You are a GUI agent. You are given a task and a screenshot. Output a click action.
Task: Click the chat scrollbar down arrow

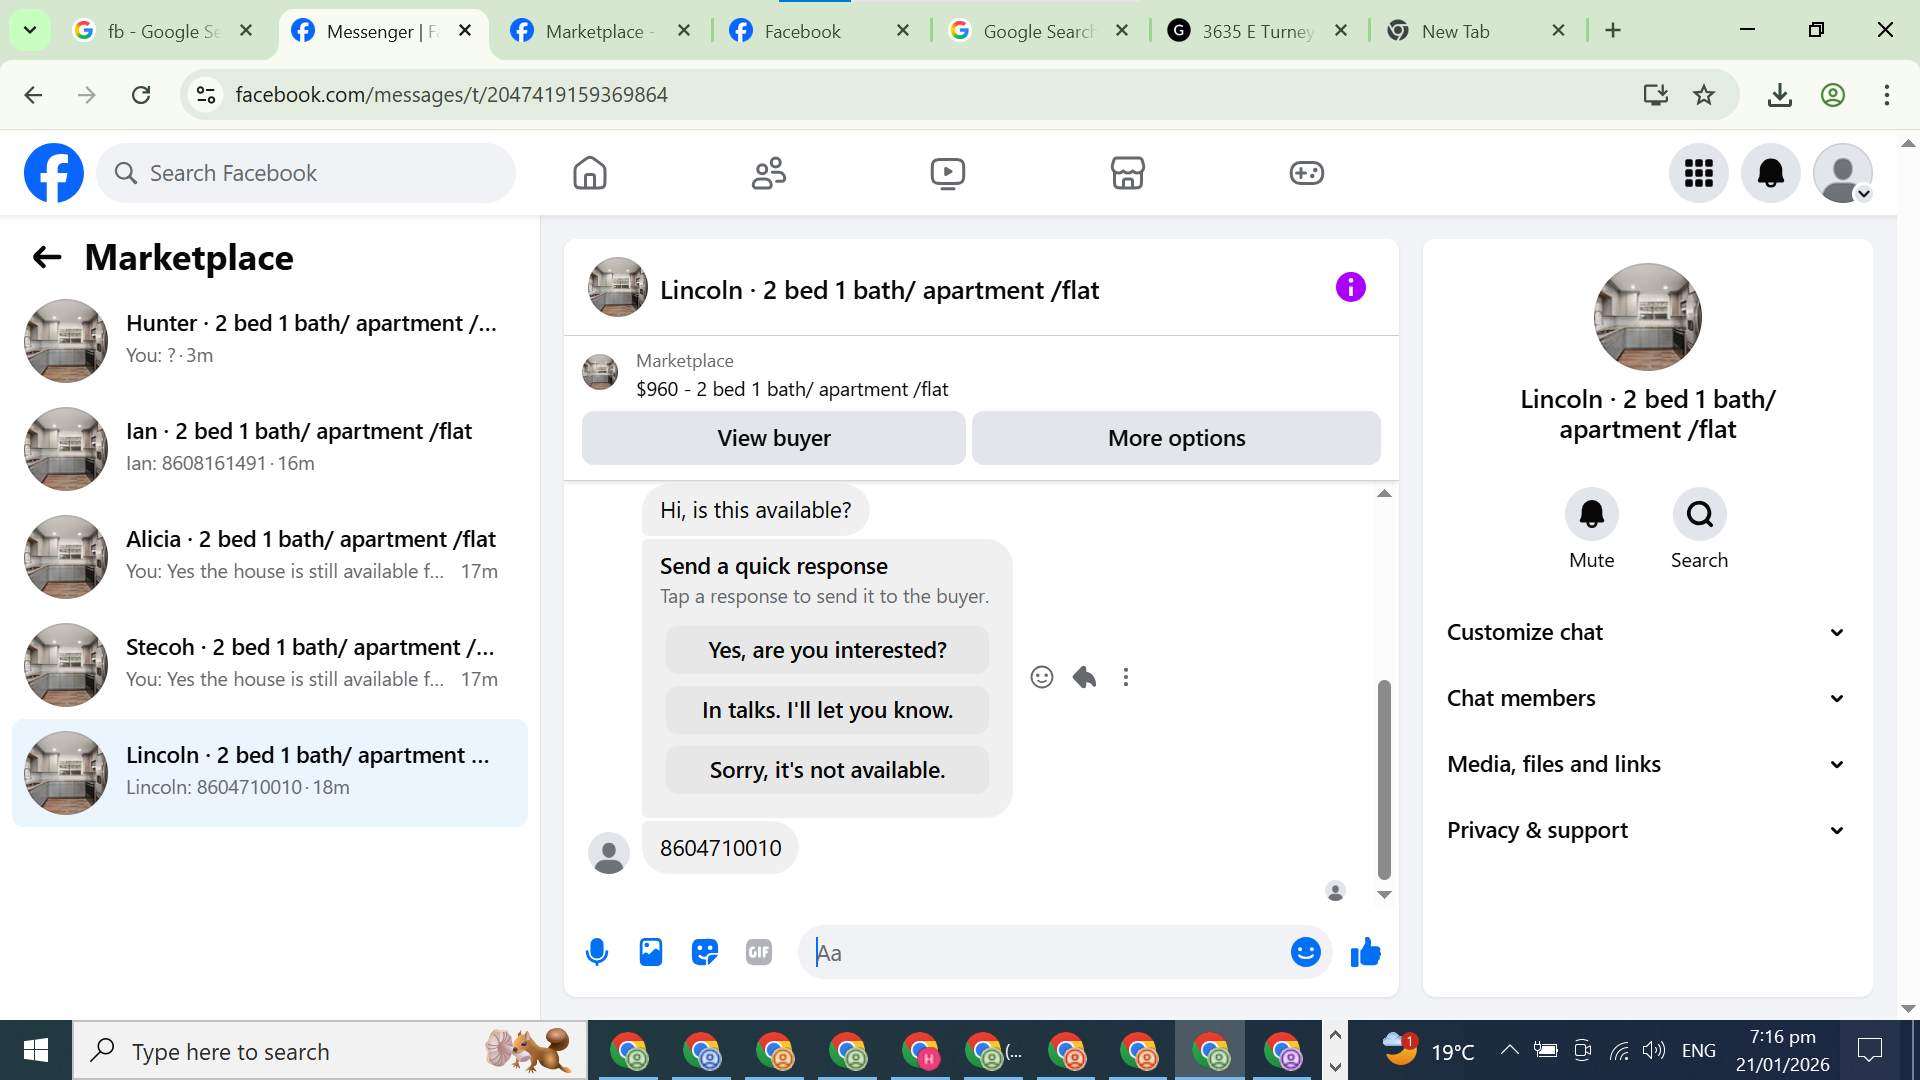pyautogui.click(x=1384, y=894)
